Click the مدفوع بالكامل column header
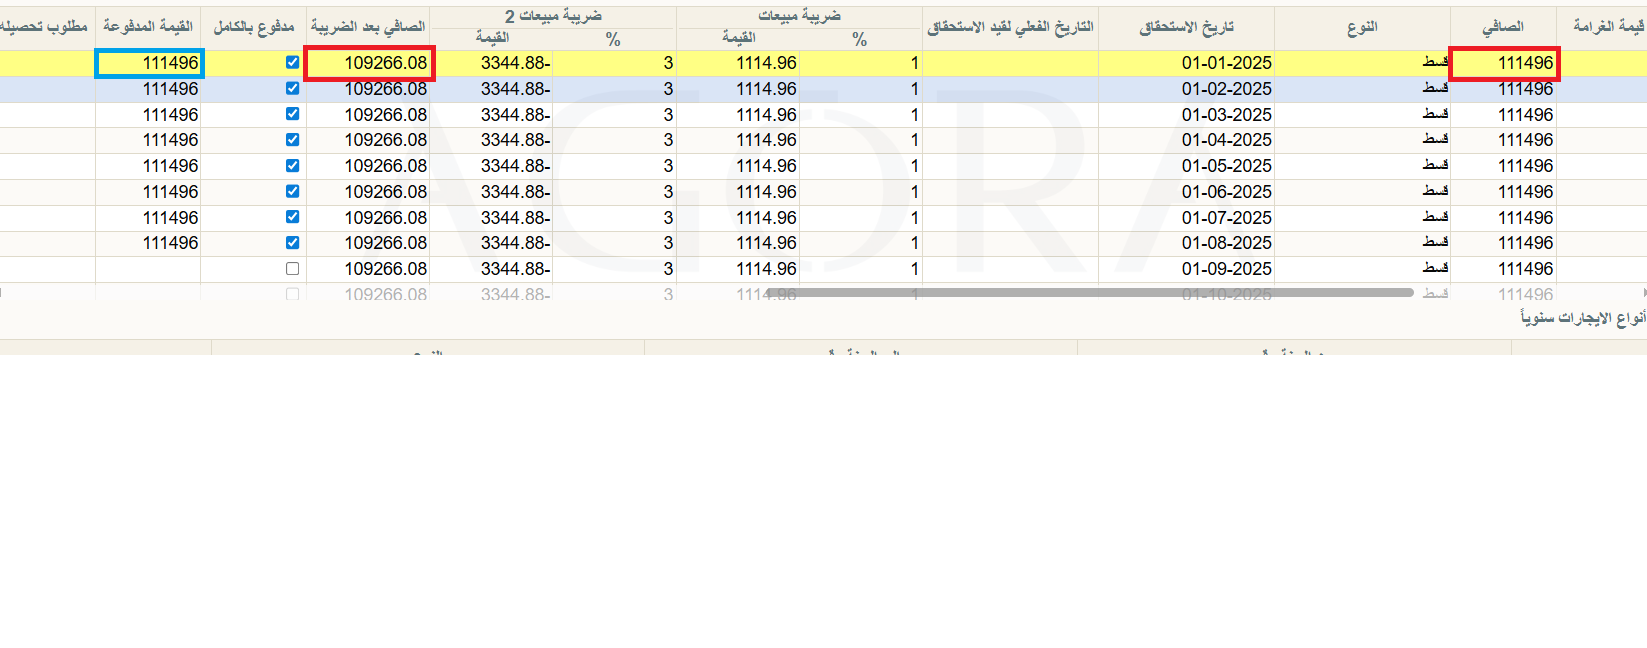Screen dimensions: 1647x648 (254, 27)
